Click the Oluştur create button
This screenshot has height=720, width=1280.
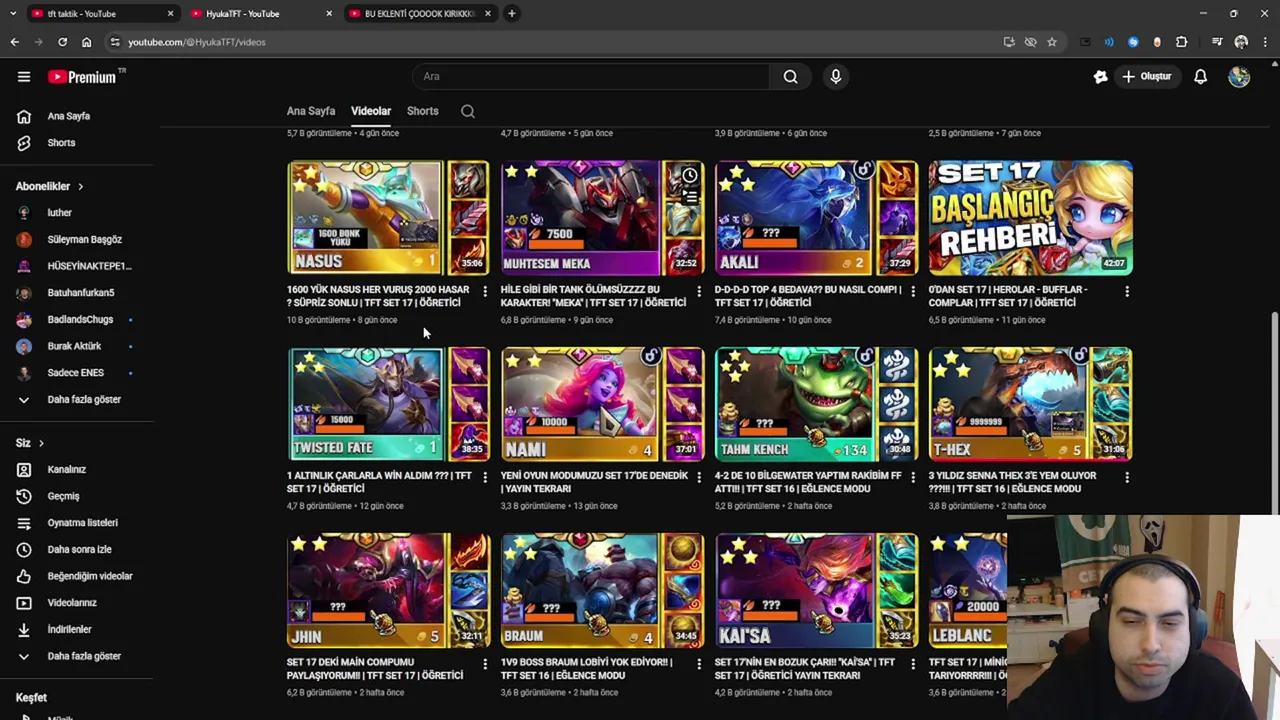(1146, 76)
